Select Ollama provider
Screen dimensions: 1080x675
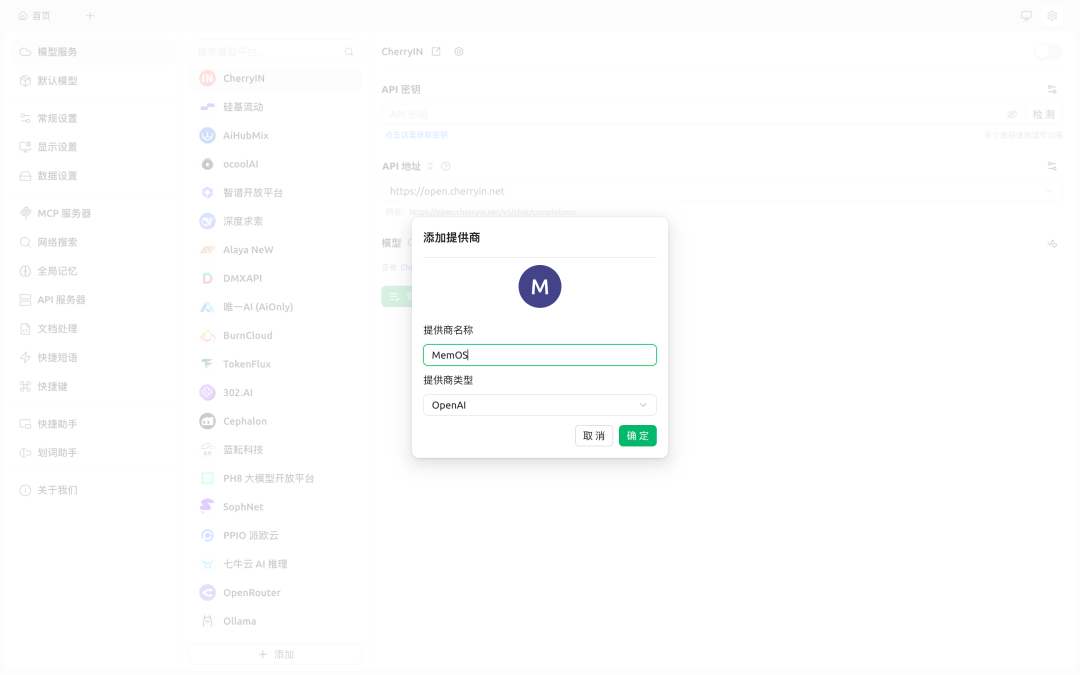tap(275, 621)
